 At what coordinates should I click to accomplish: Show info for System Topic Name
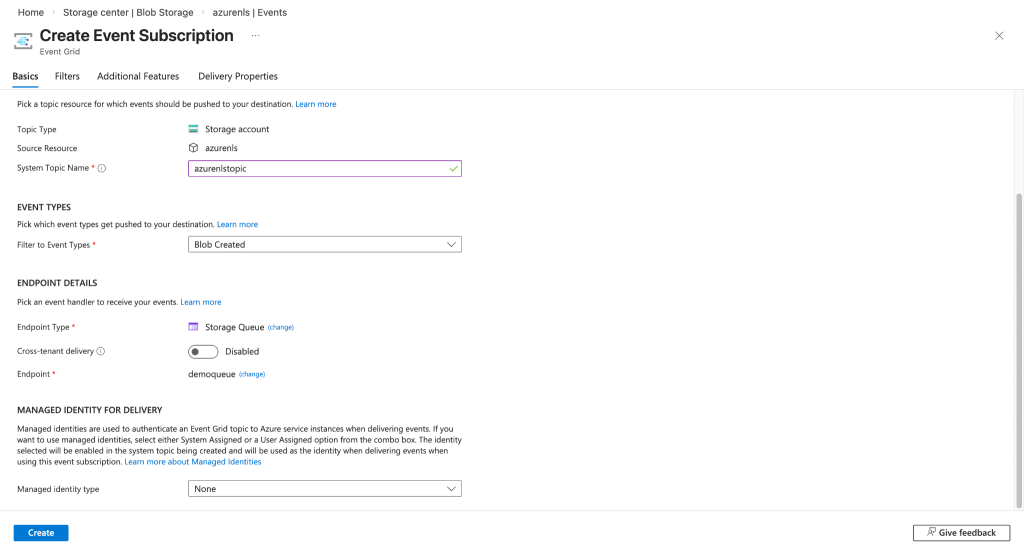[x=102, y=168]
